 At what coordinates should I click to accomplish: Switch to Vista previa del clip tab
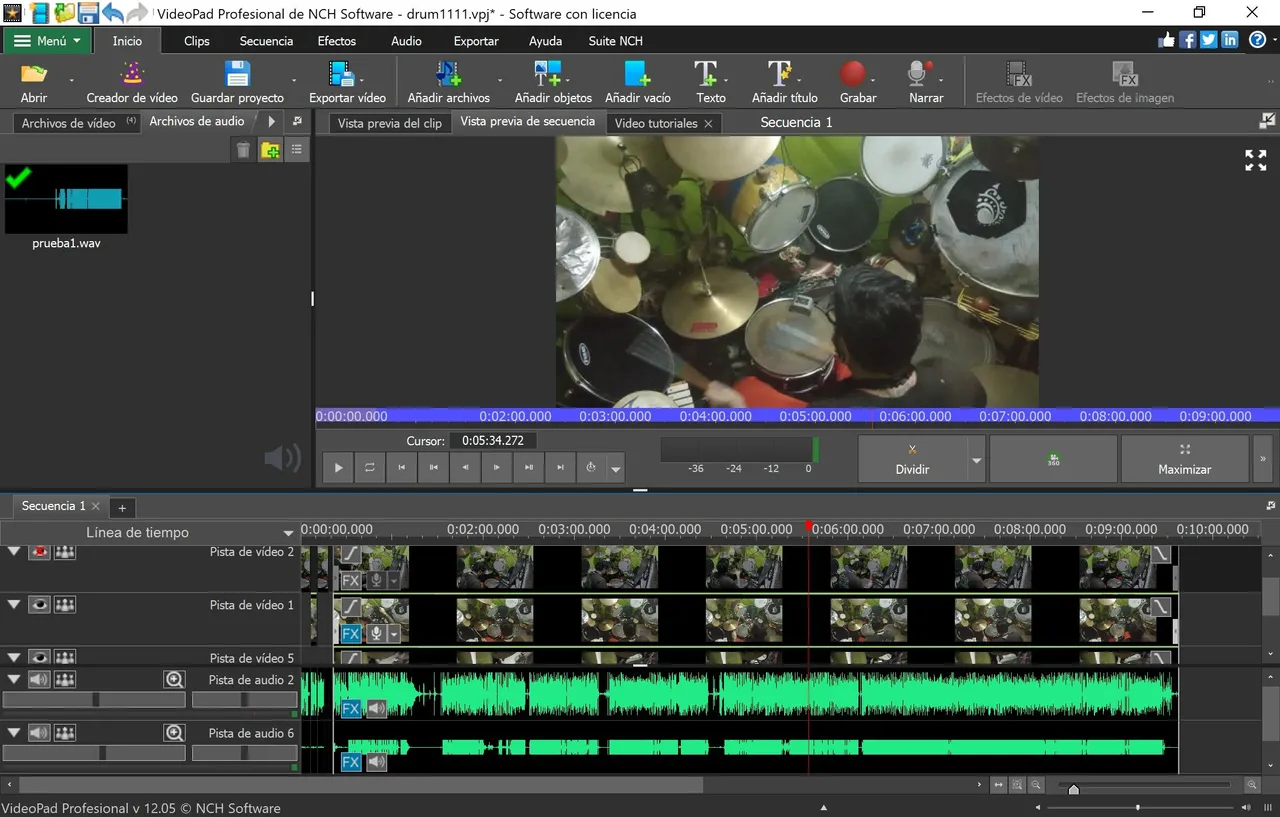(390, 123)
